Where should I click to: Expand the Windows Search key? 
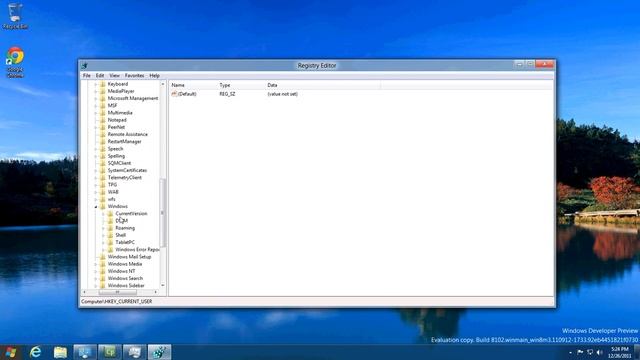(x=96, y=278)
